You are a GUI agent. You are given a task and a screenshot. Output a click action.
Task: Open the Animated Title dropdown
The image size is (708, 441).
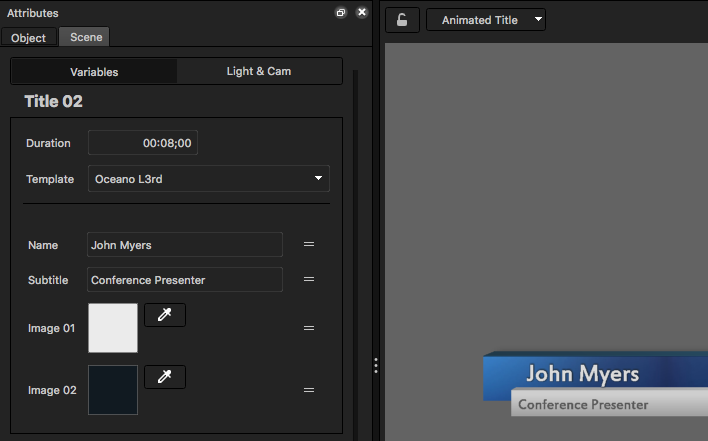(486, 20)
